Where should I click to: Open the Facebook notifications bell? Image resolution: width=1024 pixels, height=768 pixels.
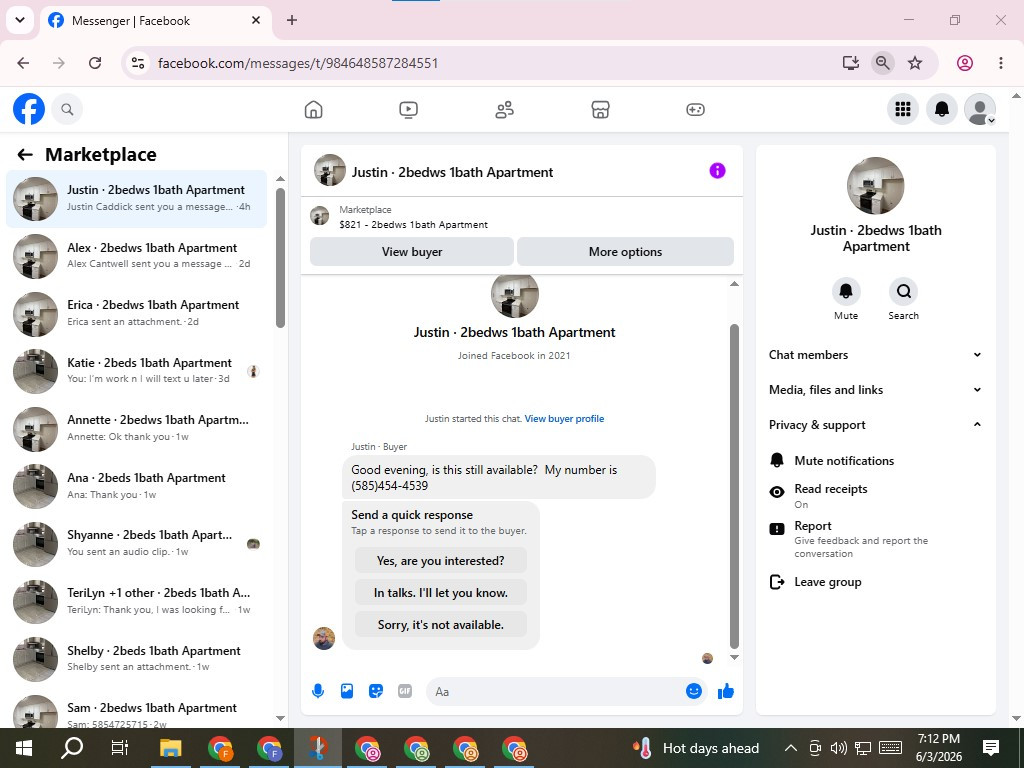pyautogui.click(x=942, y=109)
